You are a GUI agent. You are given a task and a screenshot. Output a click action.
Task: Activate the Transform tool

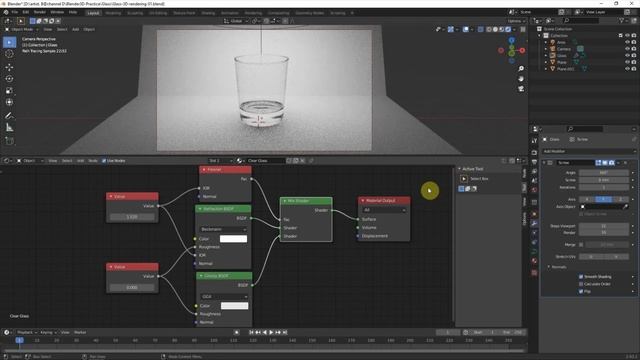point(9,102)
